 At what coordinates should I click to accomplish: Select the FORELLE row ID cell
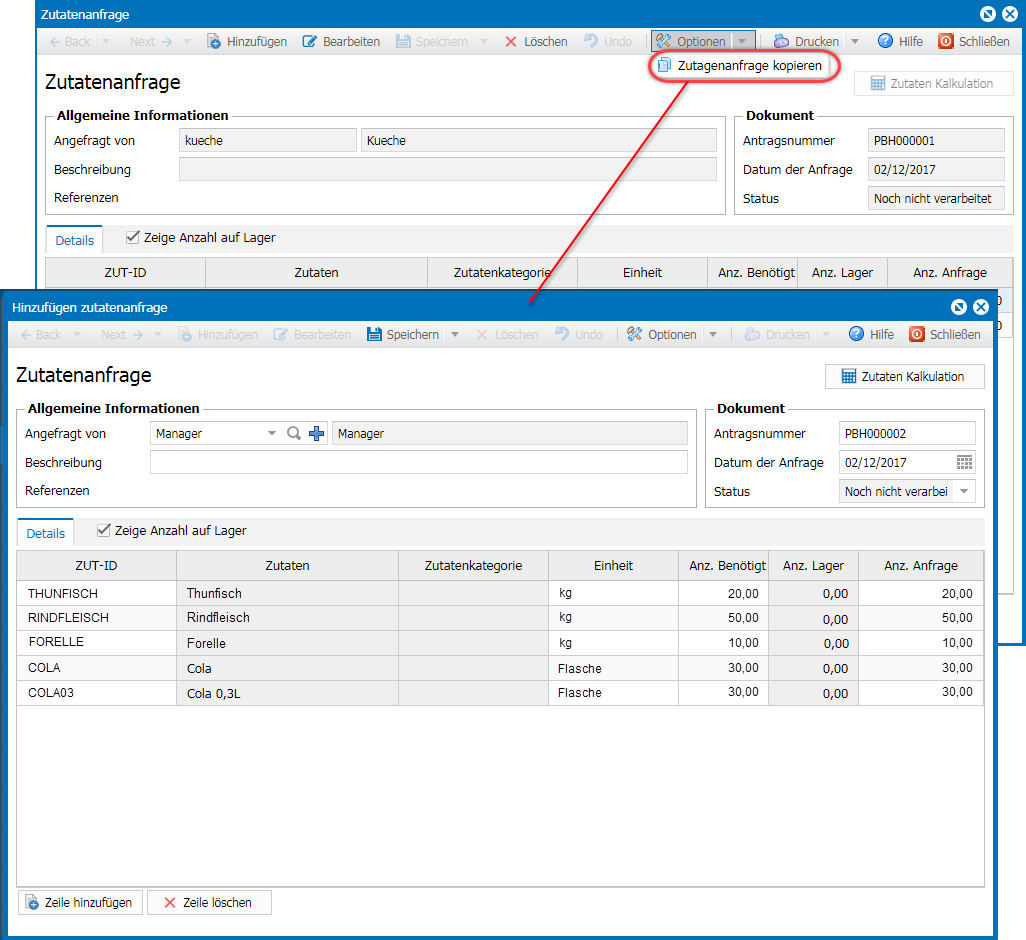[x=96, y=642]
